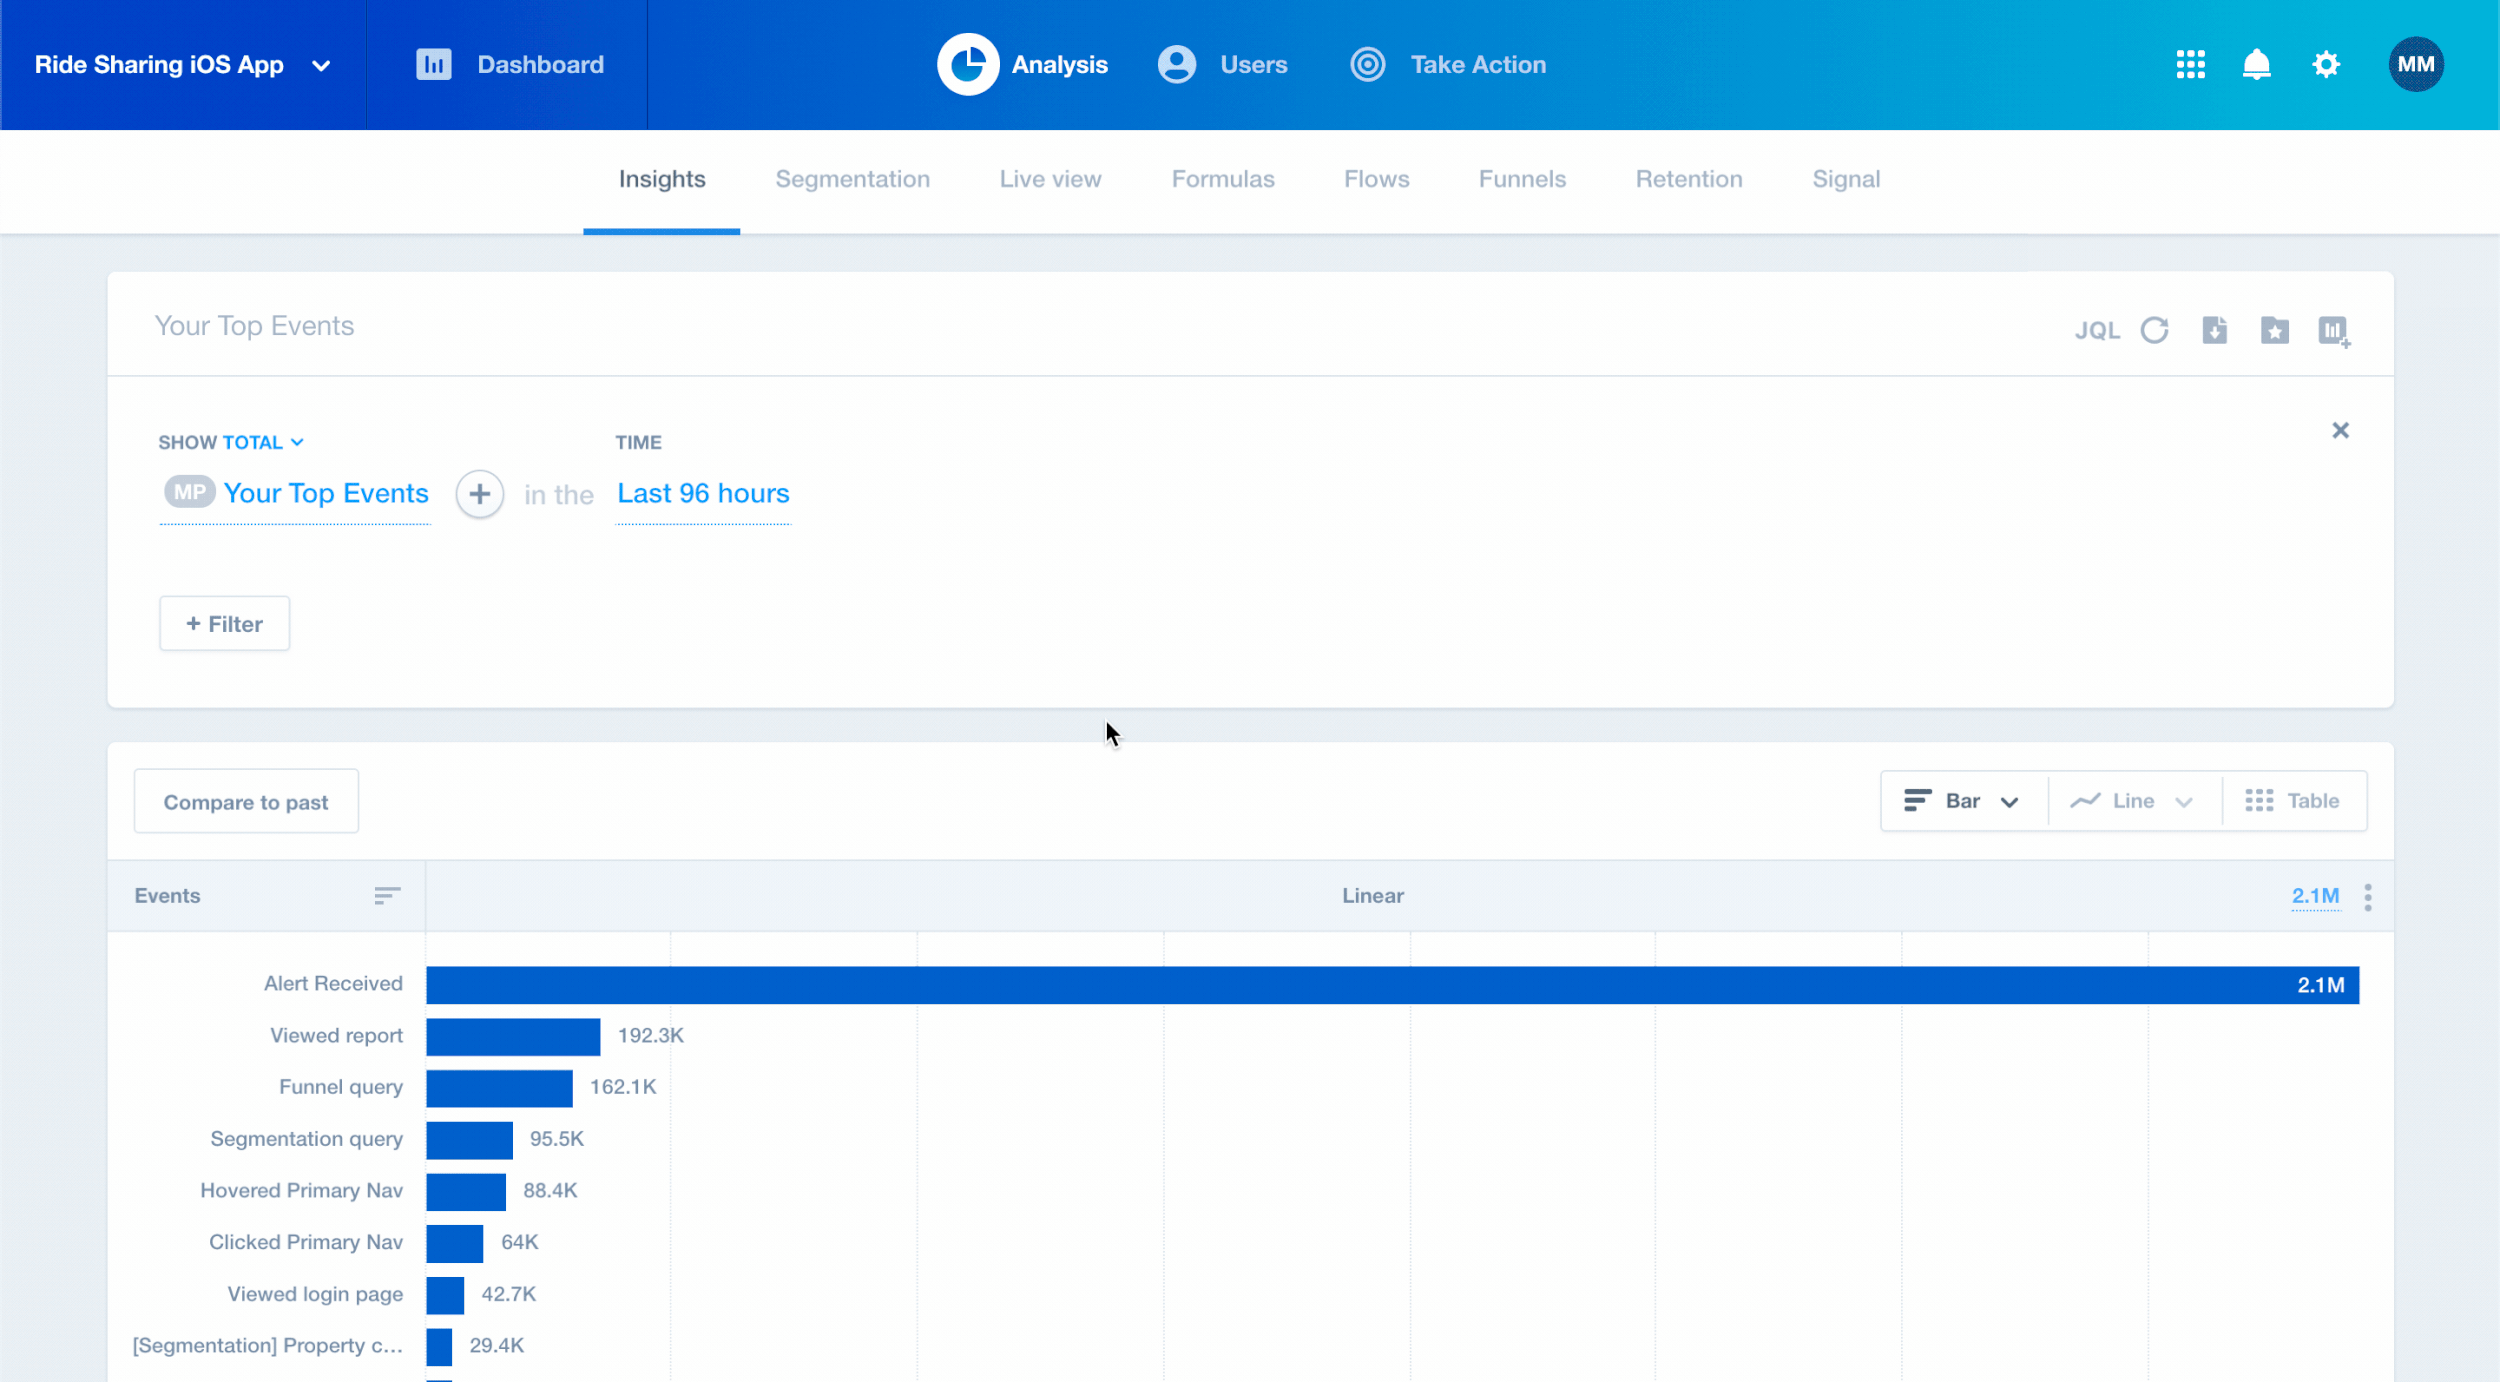Click the Table grid icon
Image resolution: width=2500 pixels, height=1382 pixels.
2258,800
